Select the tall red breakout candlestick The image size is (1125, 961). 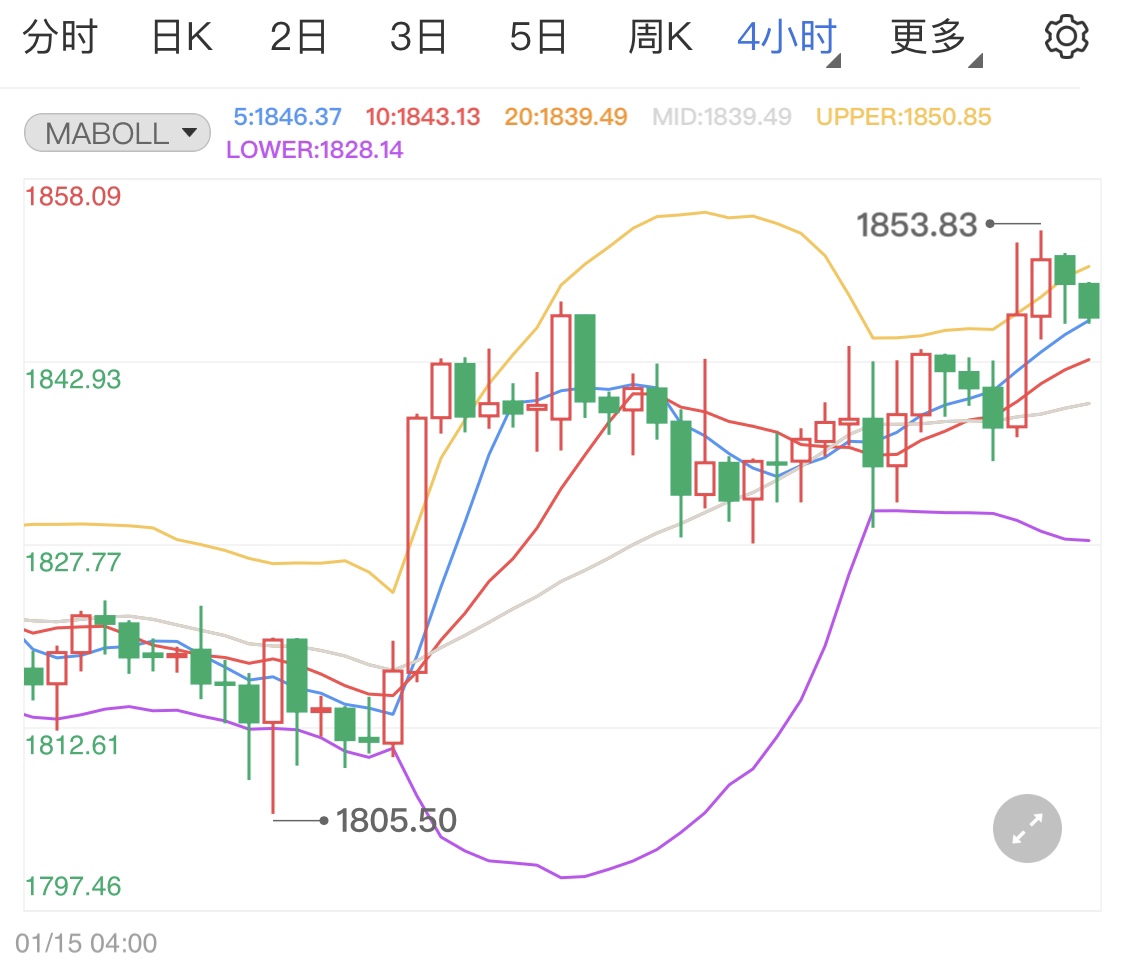(417, 545)
